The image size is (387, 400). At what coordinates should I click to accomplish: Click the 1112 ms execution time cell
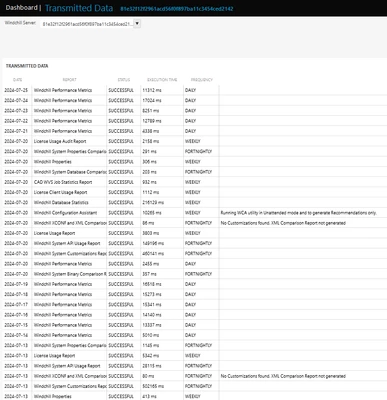[151, 192]
